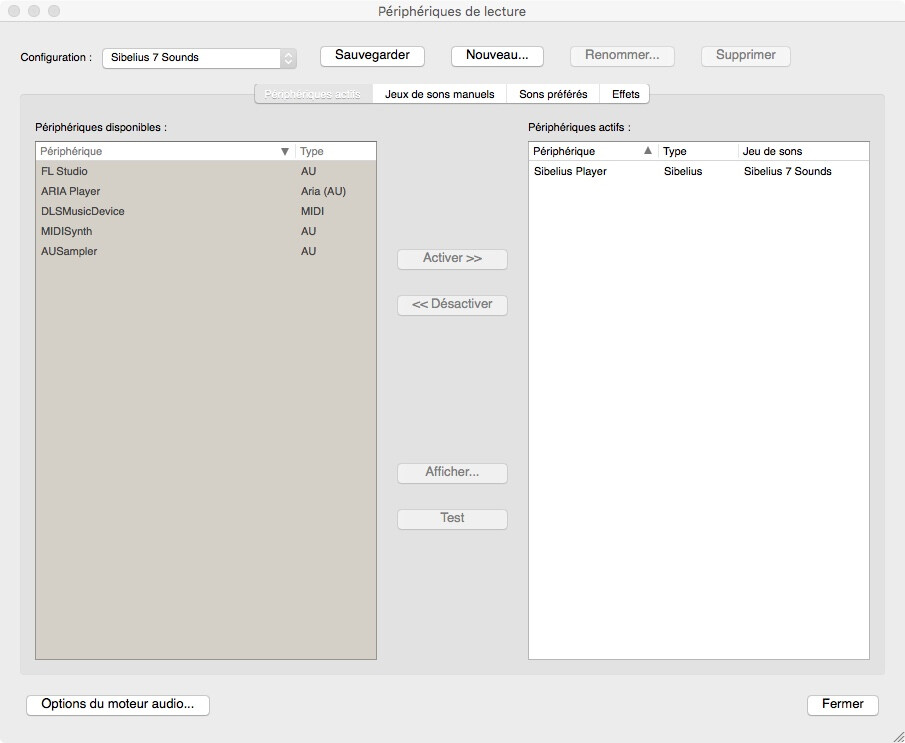The height and width of the screenshot is (743, 905).
Task: Switch to the Sons préférés tab
Action: (x=553, y=94)
